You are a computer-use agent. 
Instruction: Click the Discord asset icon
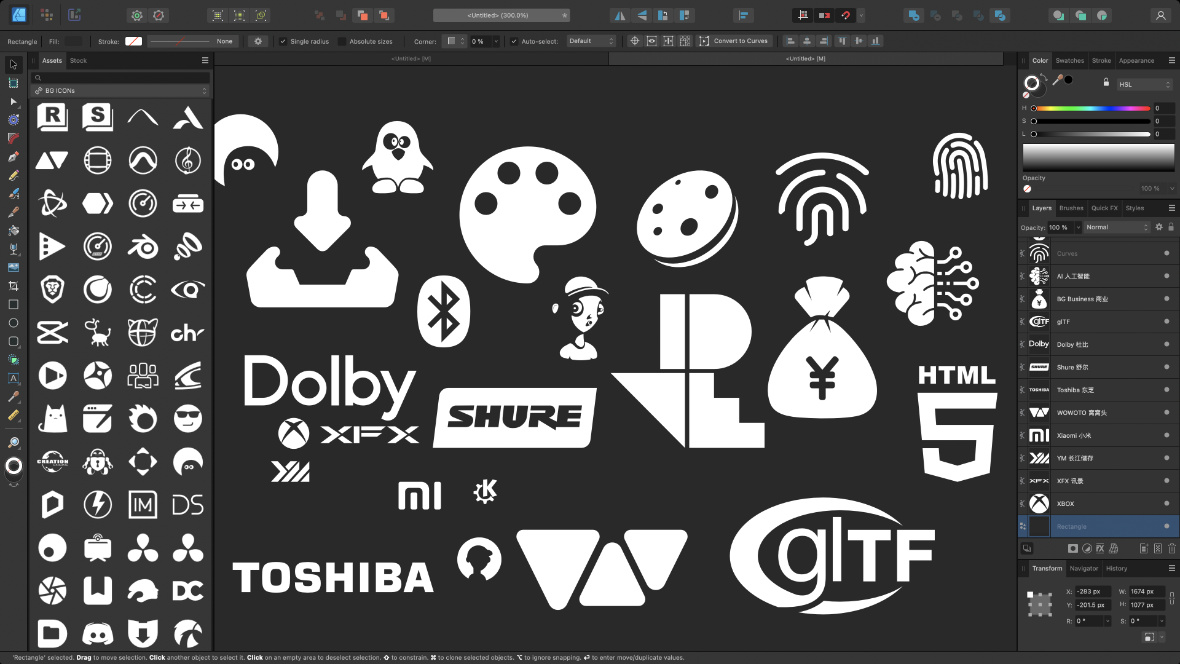click(97, 632)
